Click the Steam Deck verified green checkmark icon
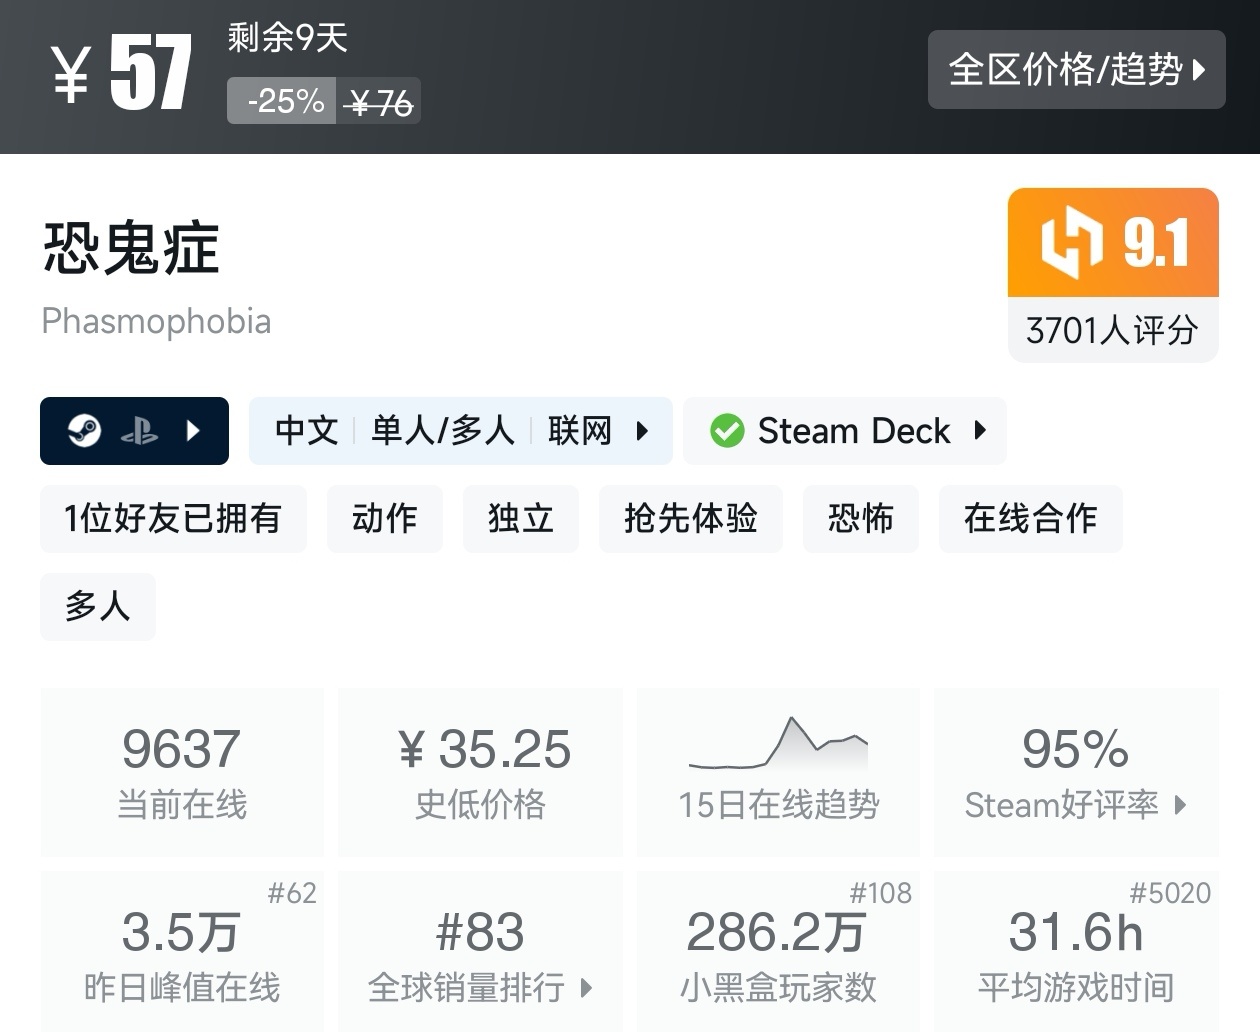Image resolution: width=1260 pixels, height=1032 pixels. point(728,431)
